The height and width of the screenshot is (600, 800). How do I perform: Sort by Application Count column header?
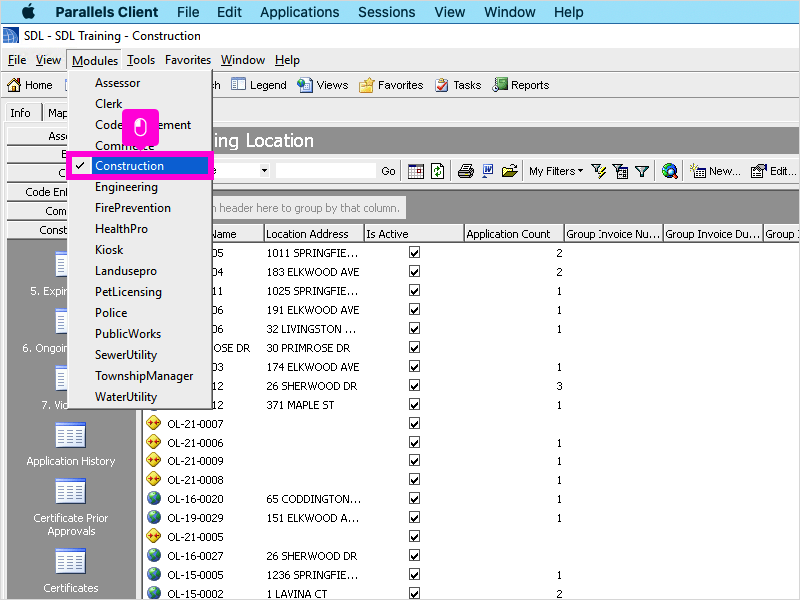point(514,234)
